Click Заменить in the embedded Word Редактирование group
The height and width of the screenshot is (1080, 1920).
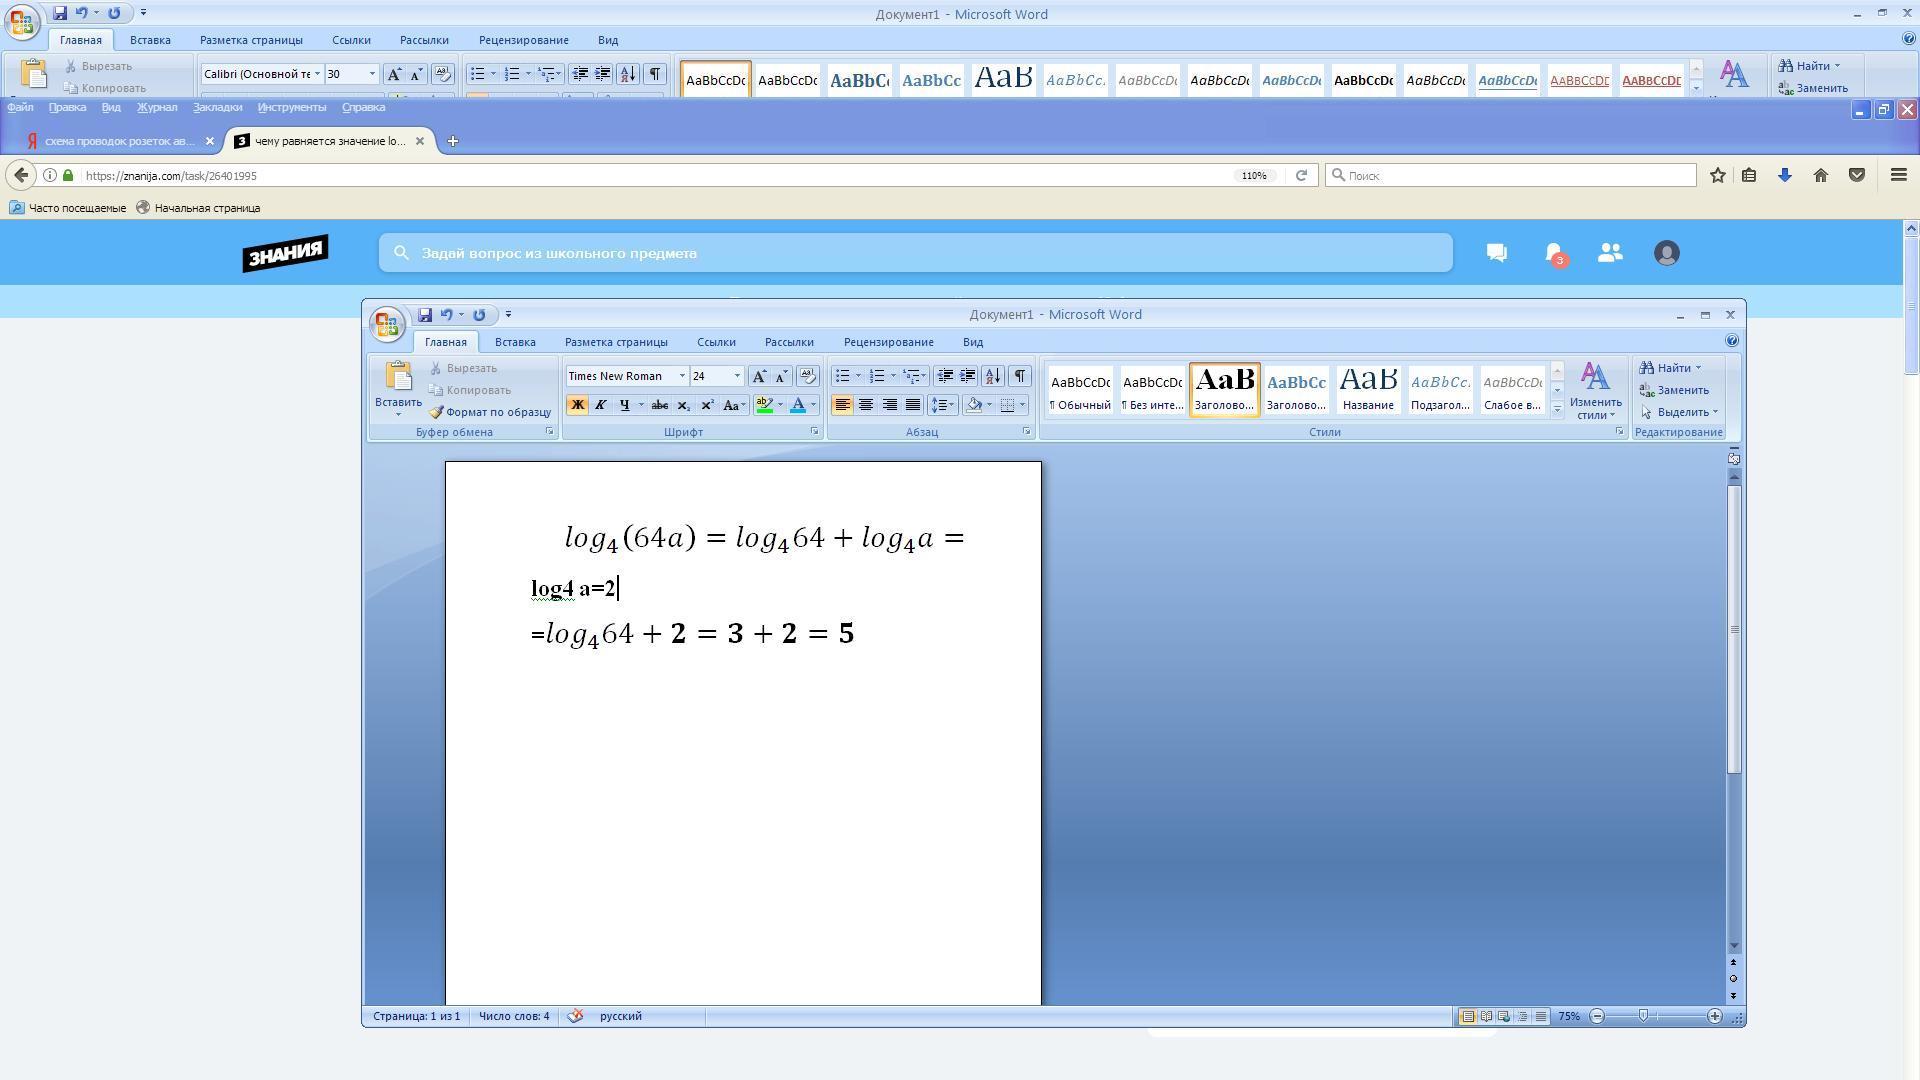[1675, 390]
